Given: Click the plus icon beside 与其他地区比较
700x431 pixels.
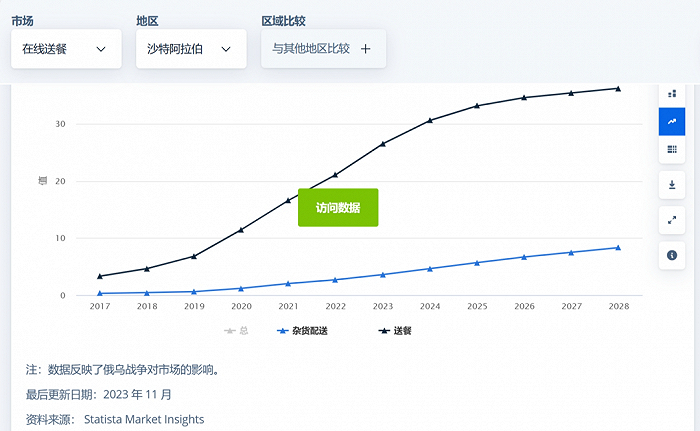Looking at the screenshot, I should [365, 49].
